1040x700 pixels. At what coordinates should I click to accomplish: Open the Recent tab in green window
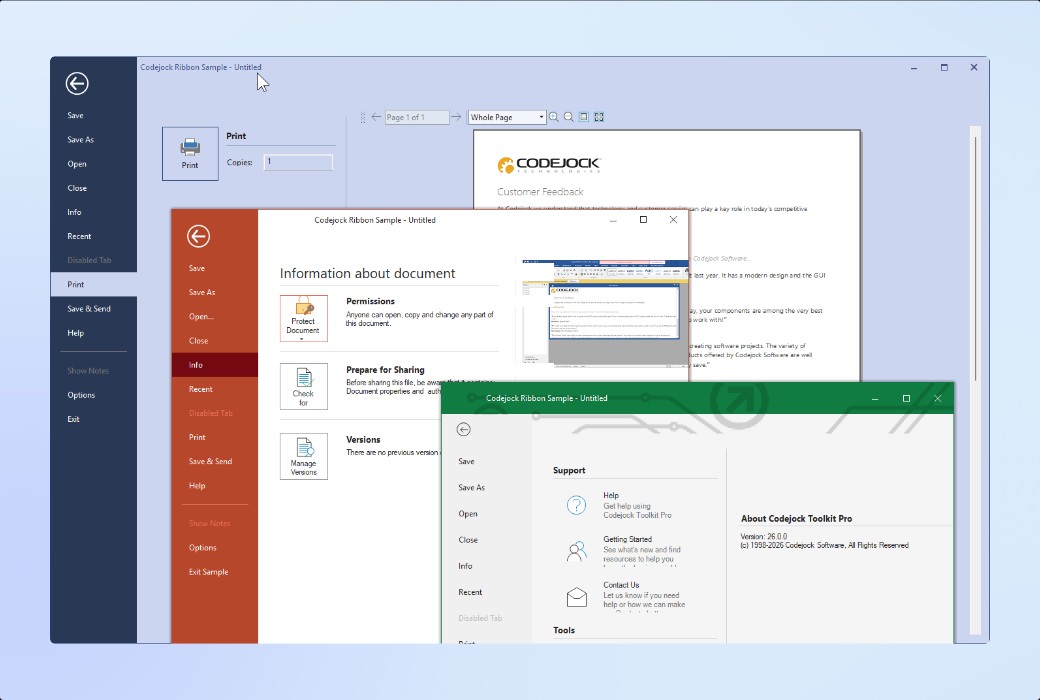[488, 592]
